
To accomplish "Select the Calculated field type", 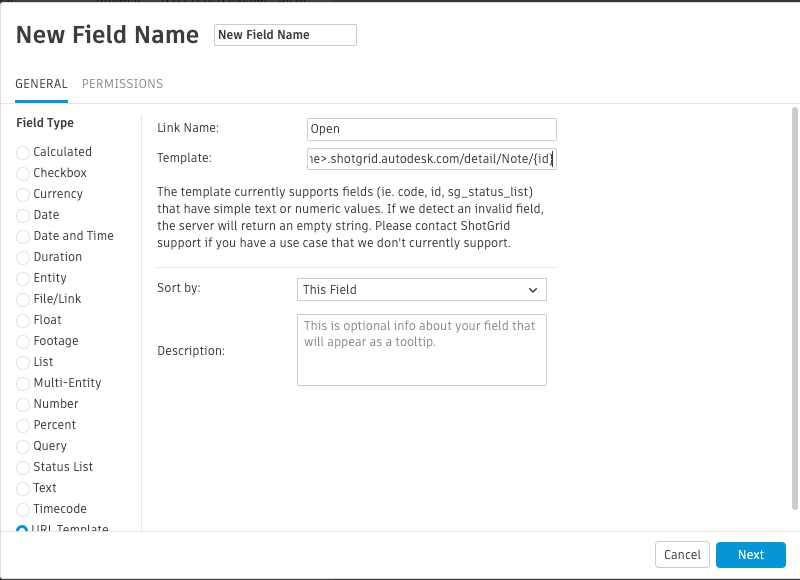I will [x=21, y=152].
